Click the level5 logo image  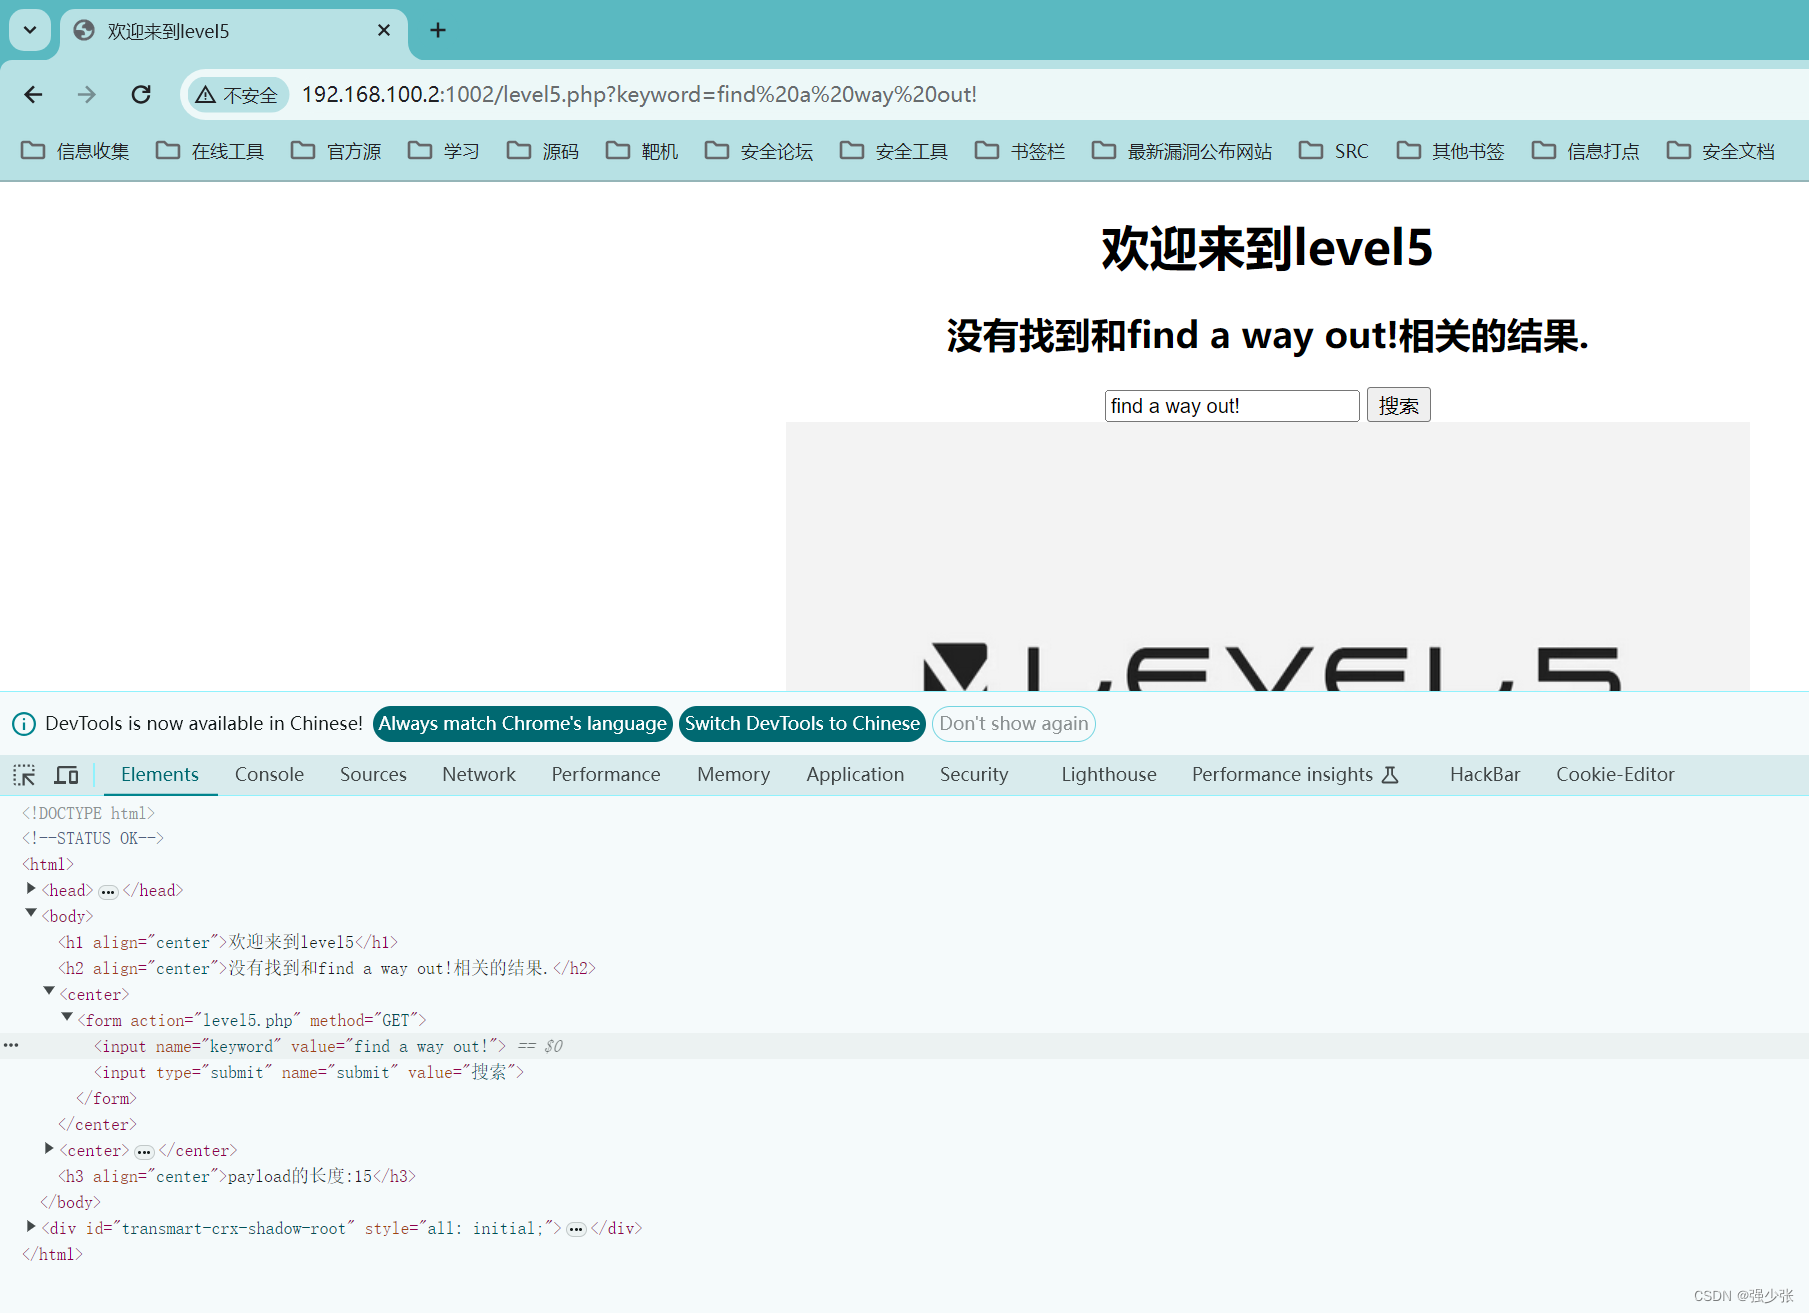pyautogui.click(x=1268, y=557)
